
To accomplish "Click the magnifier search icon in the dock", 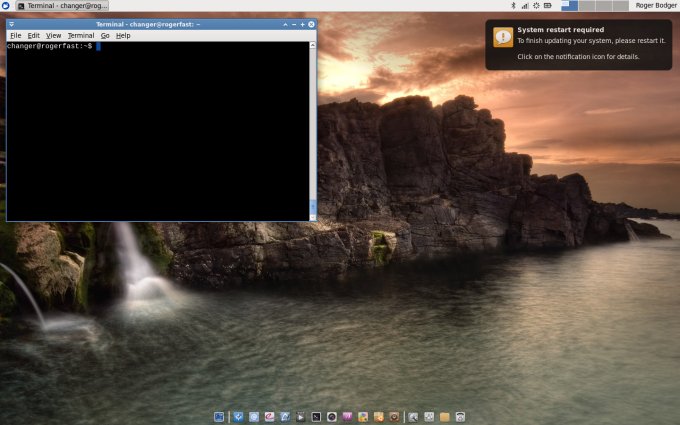I will 413,416.
